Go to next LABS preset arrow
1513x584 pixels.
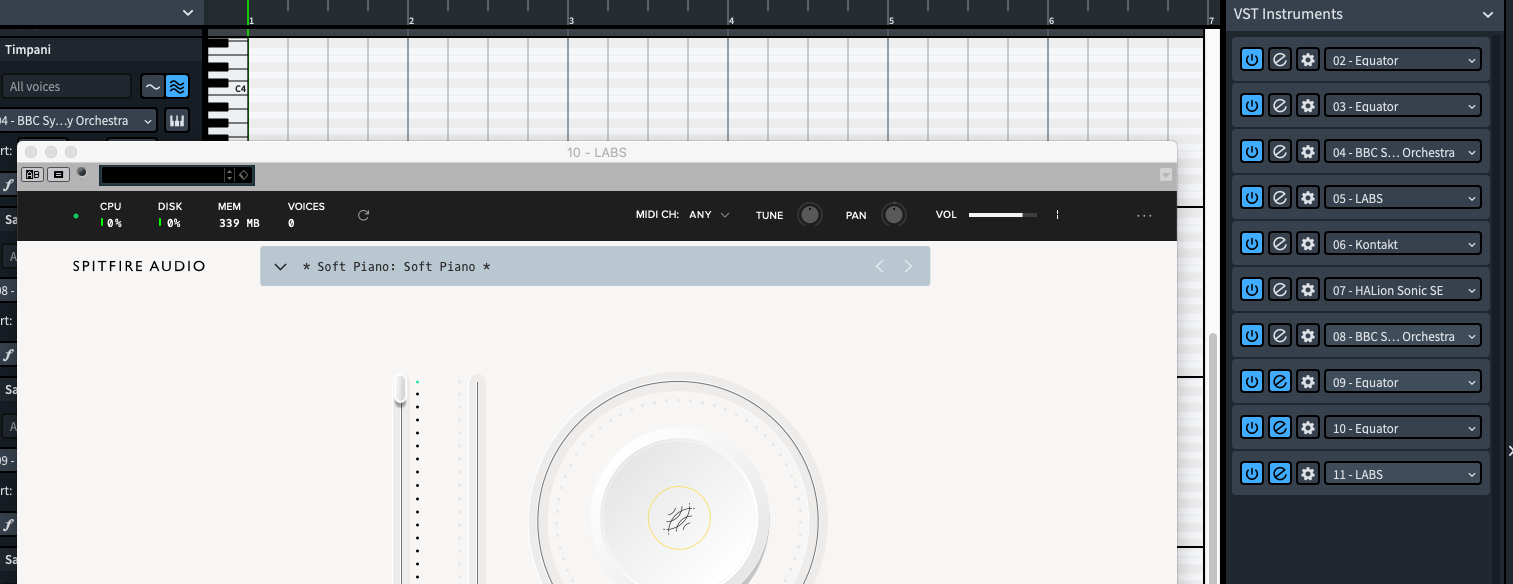(x=908, y=266)
